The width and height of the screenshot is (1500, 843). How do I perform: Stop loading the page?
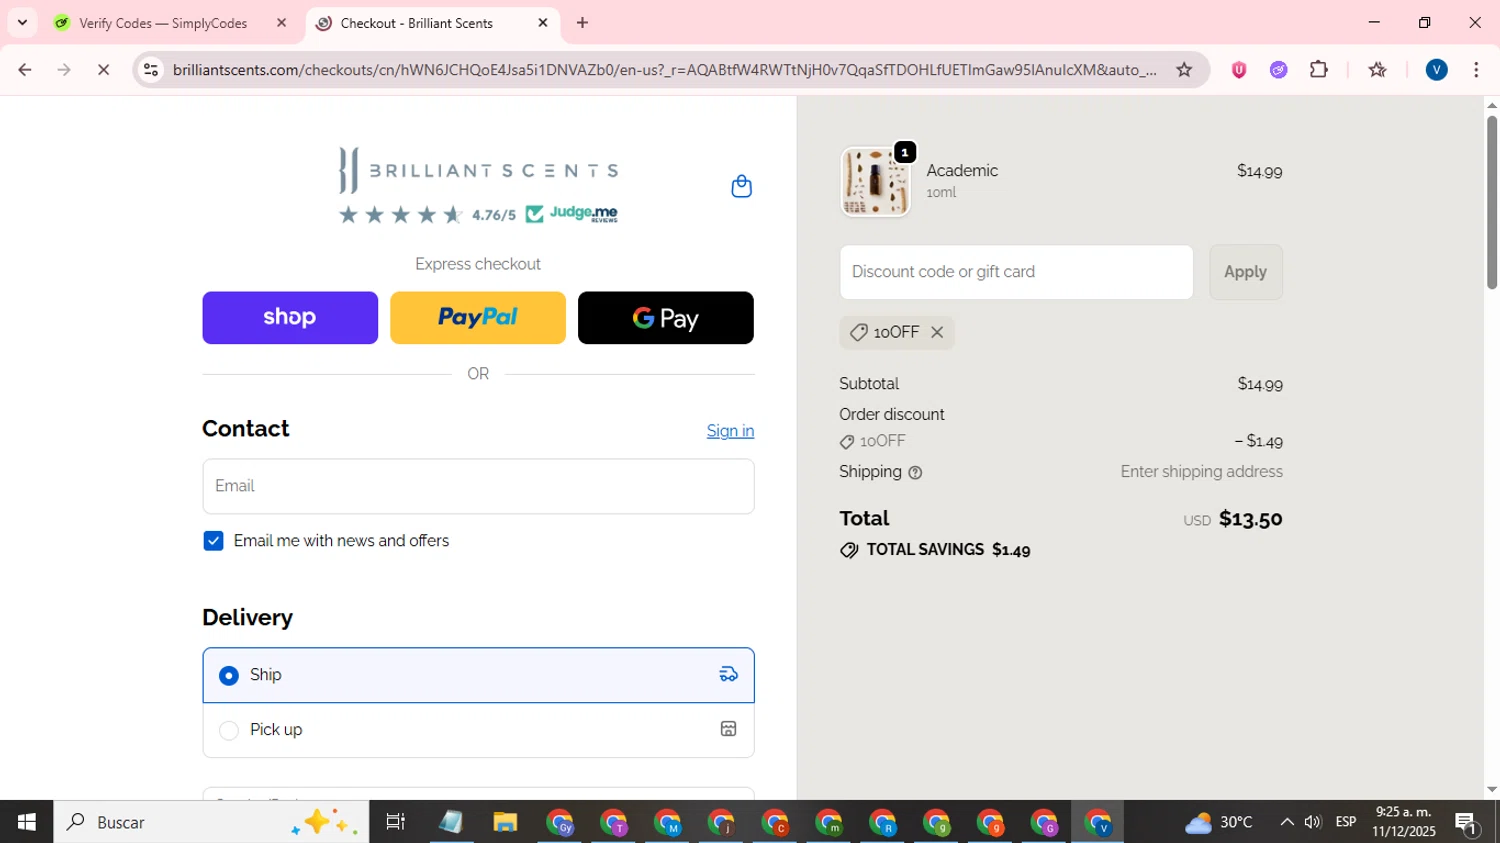pos(103,70)
